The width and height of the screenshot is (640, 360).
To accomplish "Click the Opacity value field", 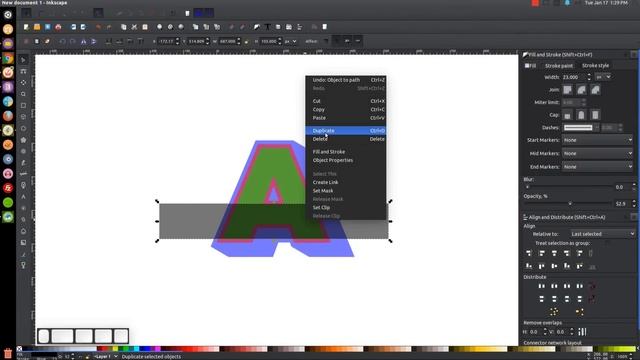I will (622, 203).
